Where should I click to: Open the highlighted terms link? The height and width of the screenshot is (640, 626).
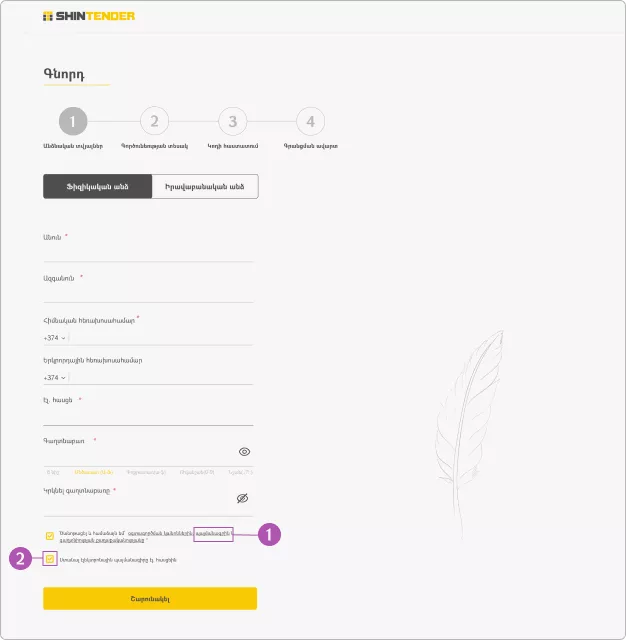click(213, 533)
